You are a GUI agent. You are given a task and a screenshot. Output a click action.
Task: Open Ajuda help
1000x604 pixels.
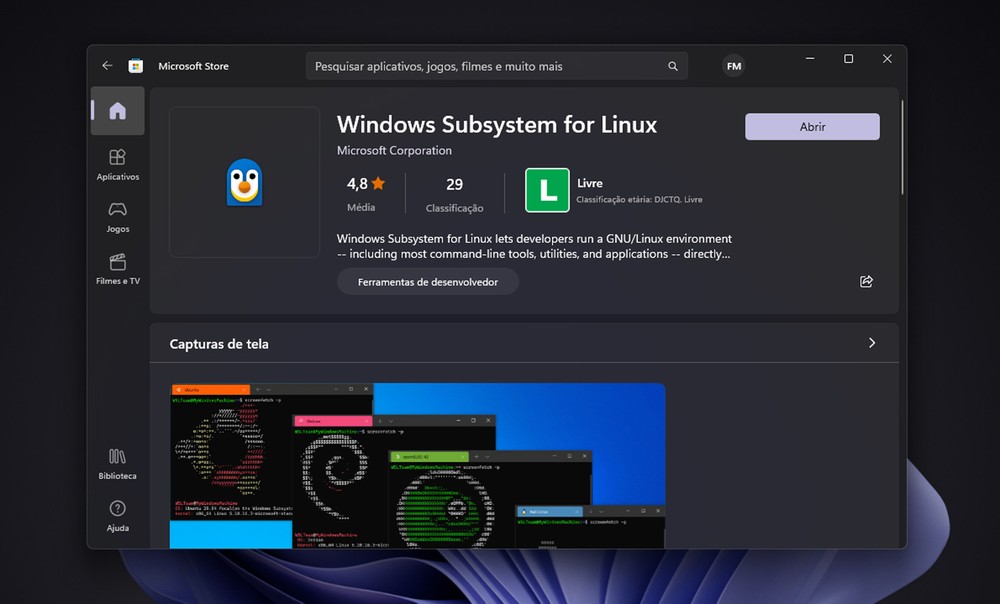click(117, 516)
